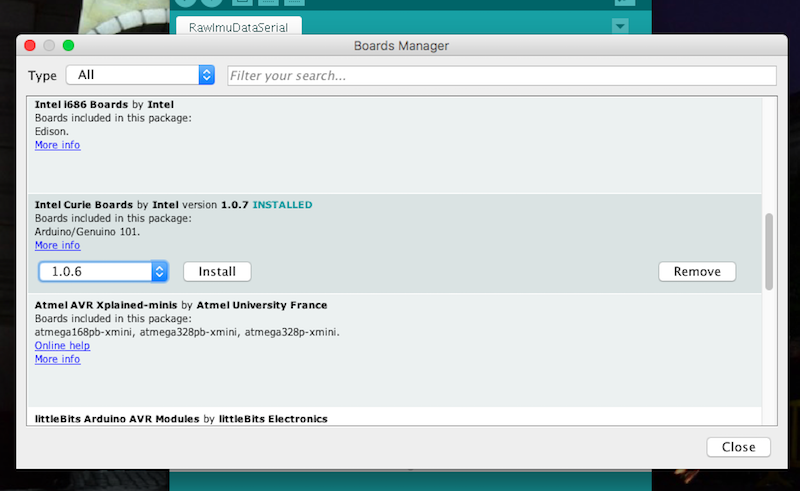This screenshot has width=800, height=491.
Task: Click the Install button
Action: [217, 272]
